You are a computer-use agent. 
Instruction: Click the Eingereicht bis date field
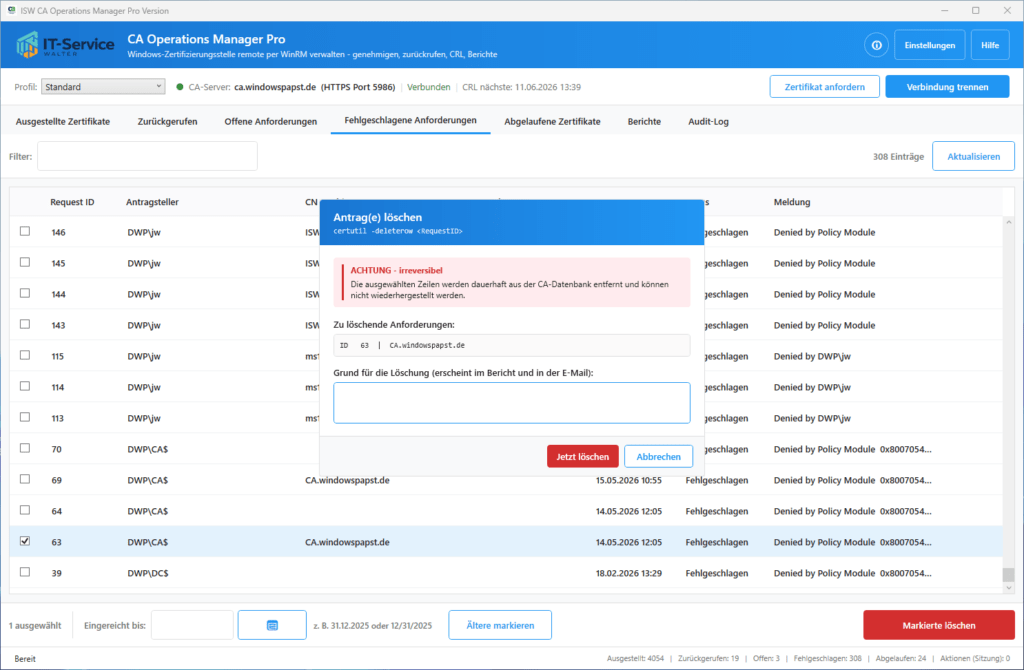tap(192, 625)
